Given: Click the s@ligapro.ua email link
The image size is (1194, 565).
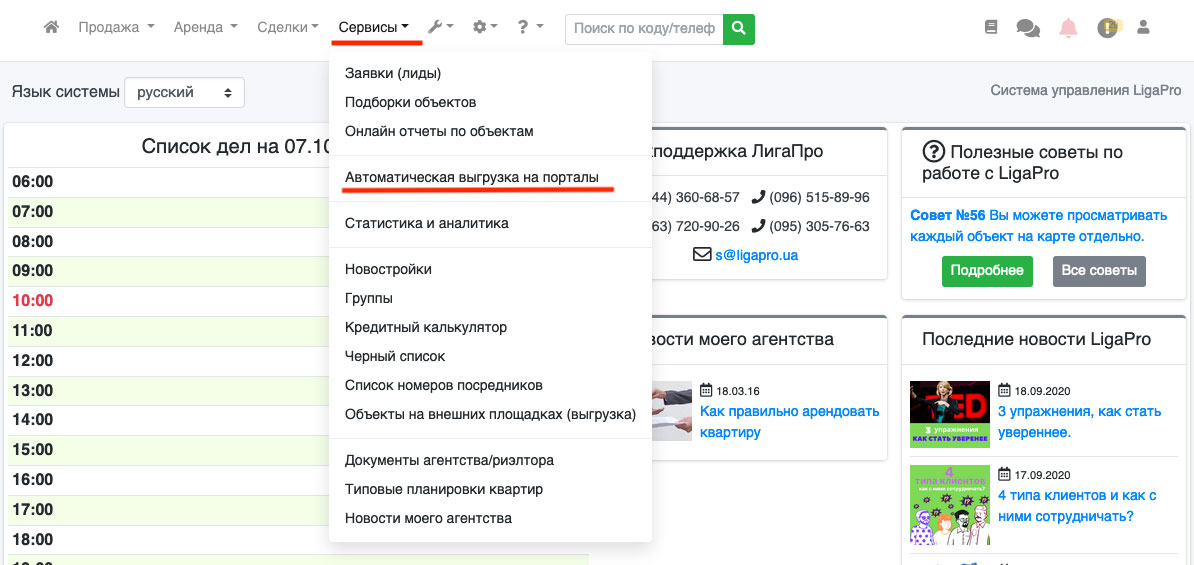Looking at the screenshot, I should coord(756,255).
